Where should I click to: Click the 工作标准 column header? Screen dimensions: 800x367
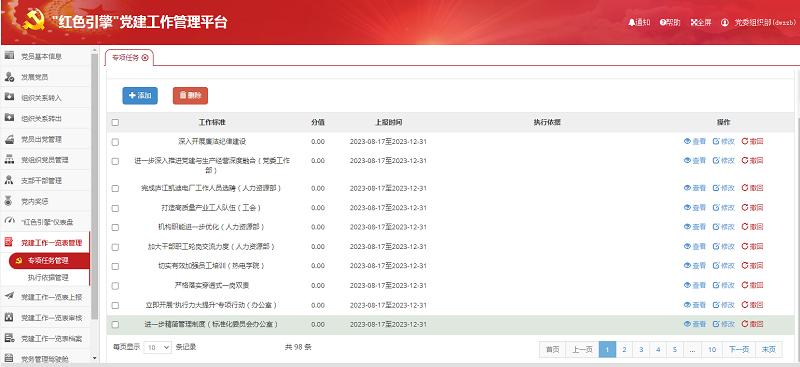[212, 123]
